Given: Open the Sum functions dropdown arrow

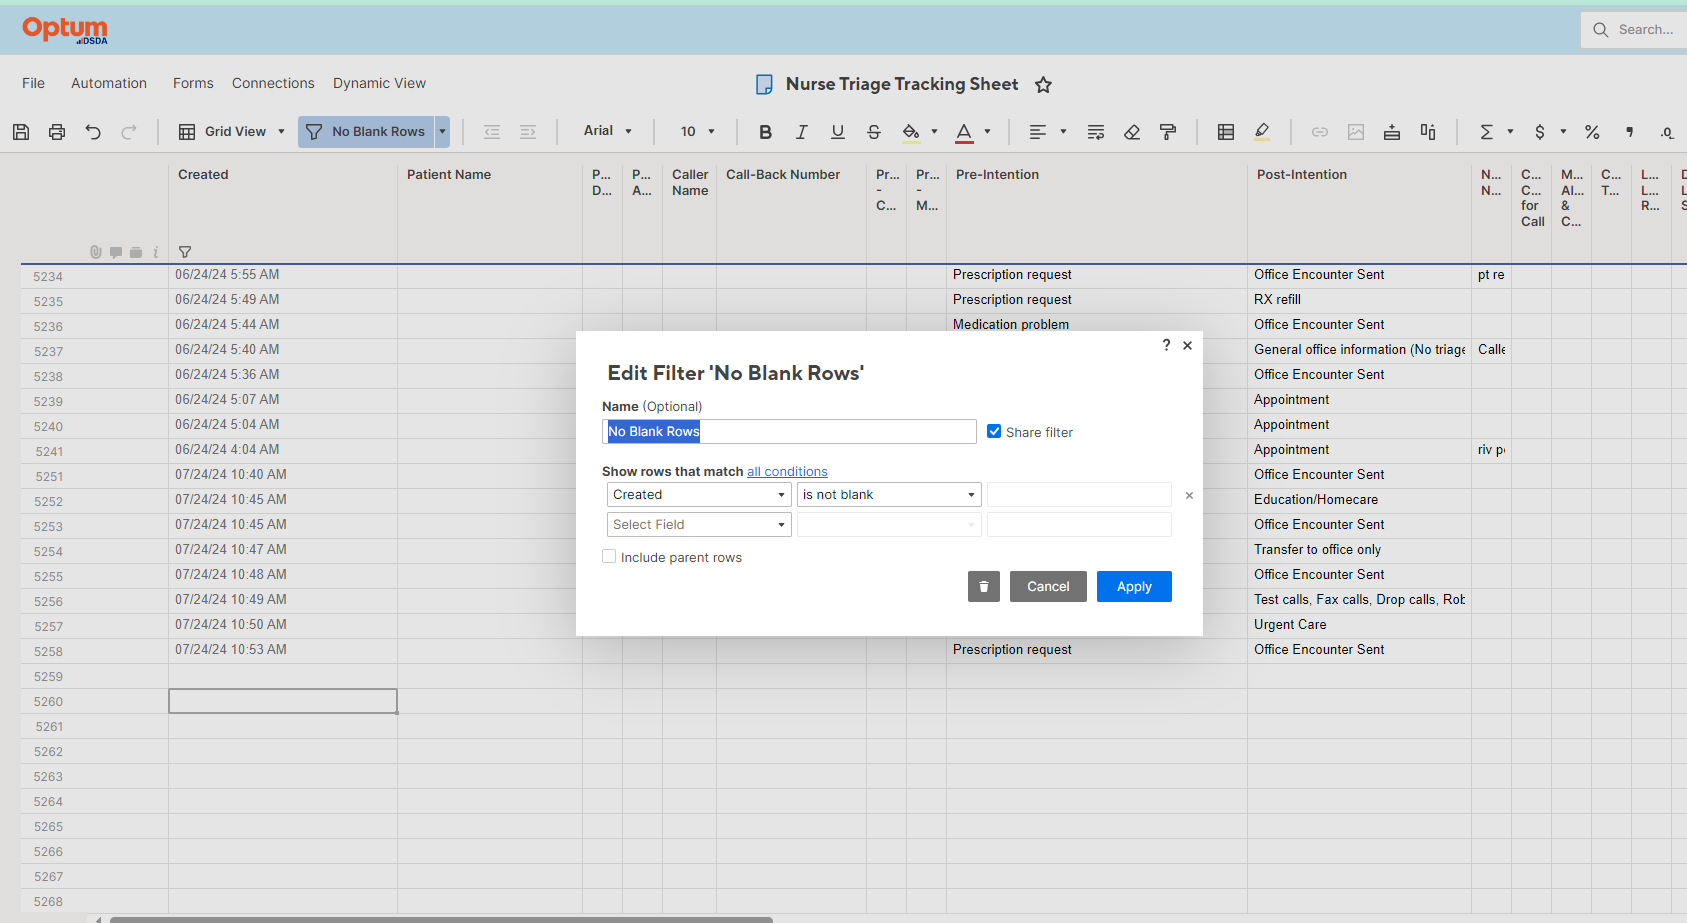Looking at the screenshot, I should click(x=1510, y=132).
